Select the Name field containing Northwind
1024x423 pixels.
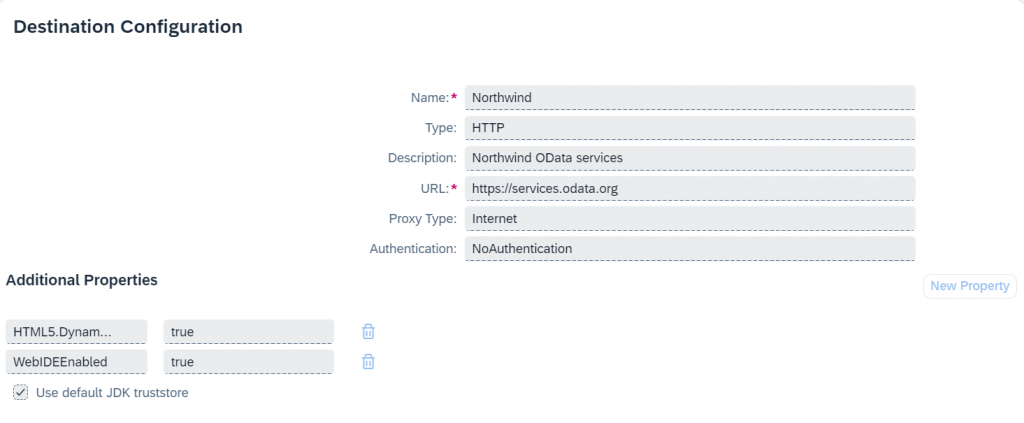coord(690,98)
